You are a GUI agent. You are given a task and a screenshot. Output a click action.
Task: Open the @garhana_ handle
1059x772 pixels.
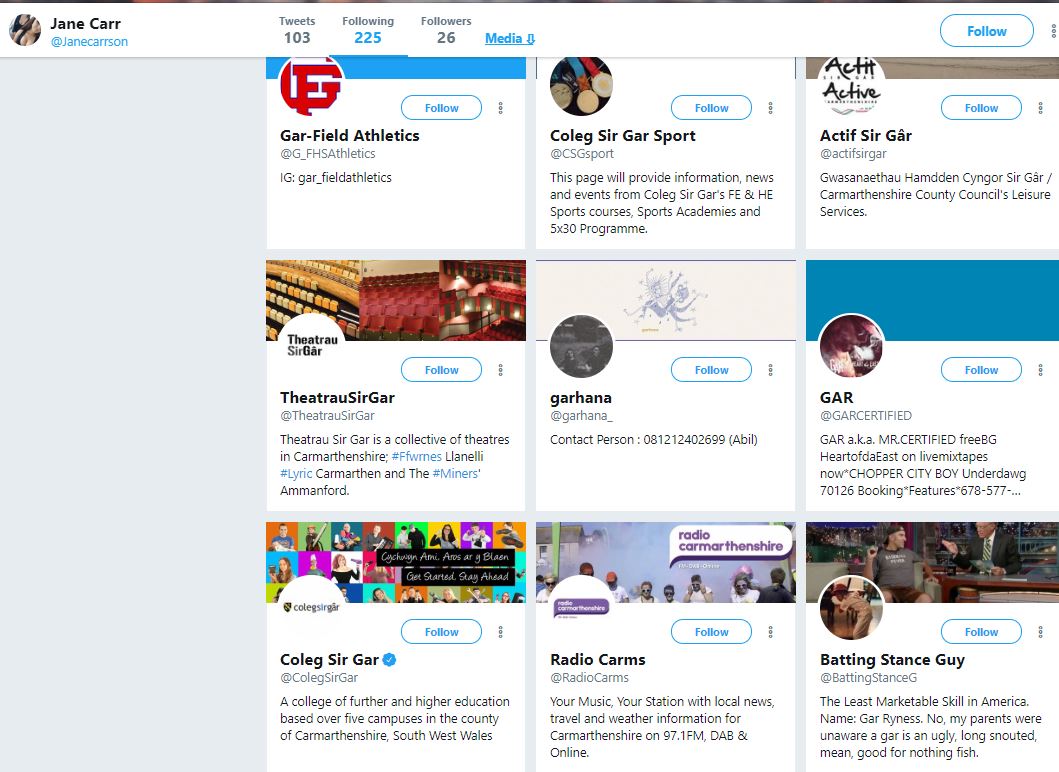pyautogui.click(x=581, y=416)
